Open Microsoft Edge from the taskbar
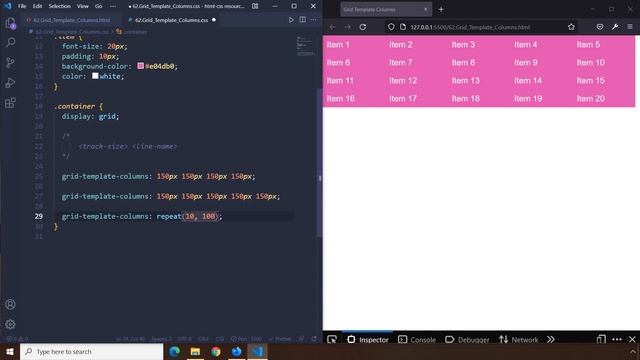This screenshot has height=360, width=640. tap(174, 351)
